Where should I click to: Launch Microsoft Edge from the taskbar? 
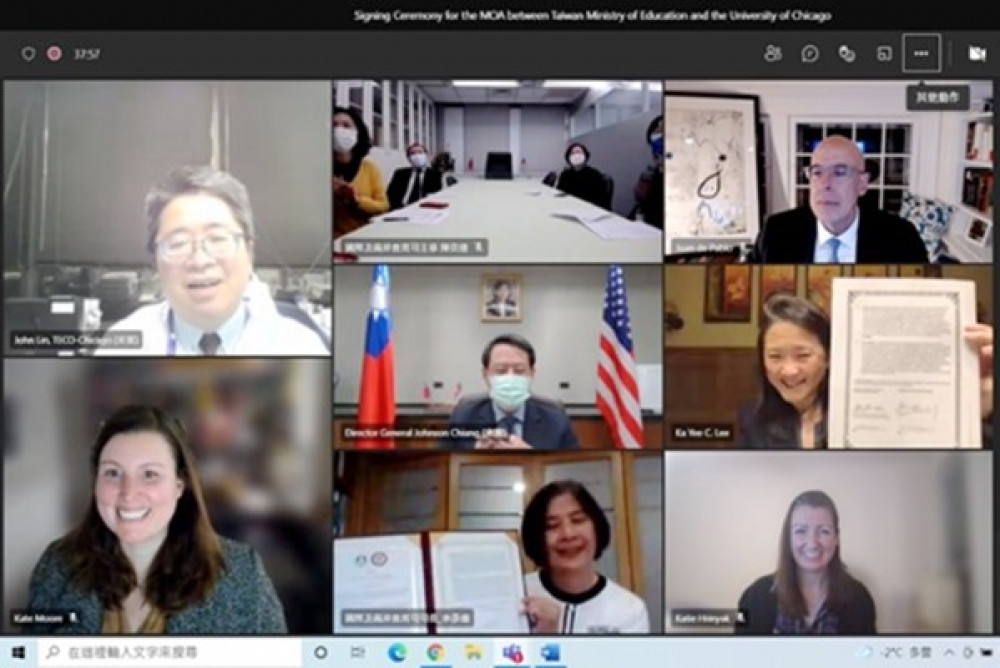(x=397, y=652)
